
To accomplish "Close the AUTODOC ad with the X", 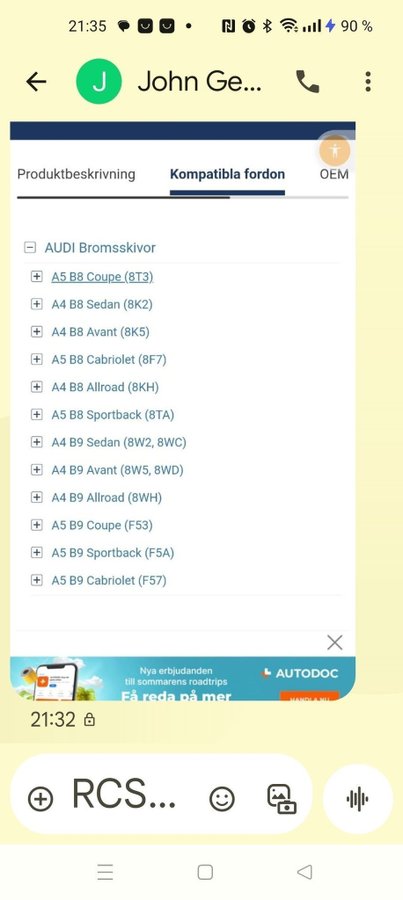I will click(335, 643).
